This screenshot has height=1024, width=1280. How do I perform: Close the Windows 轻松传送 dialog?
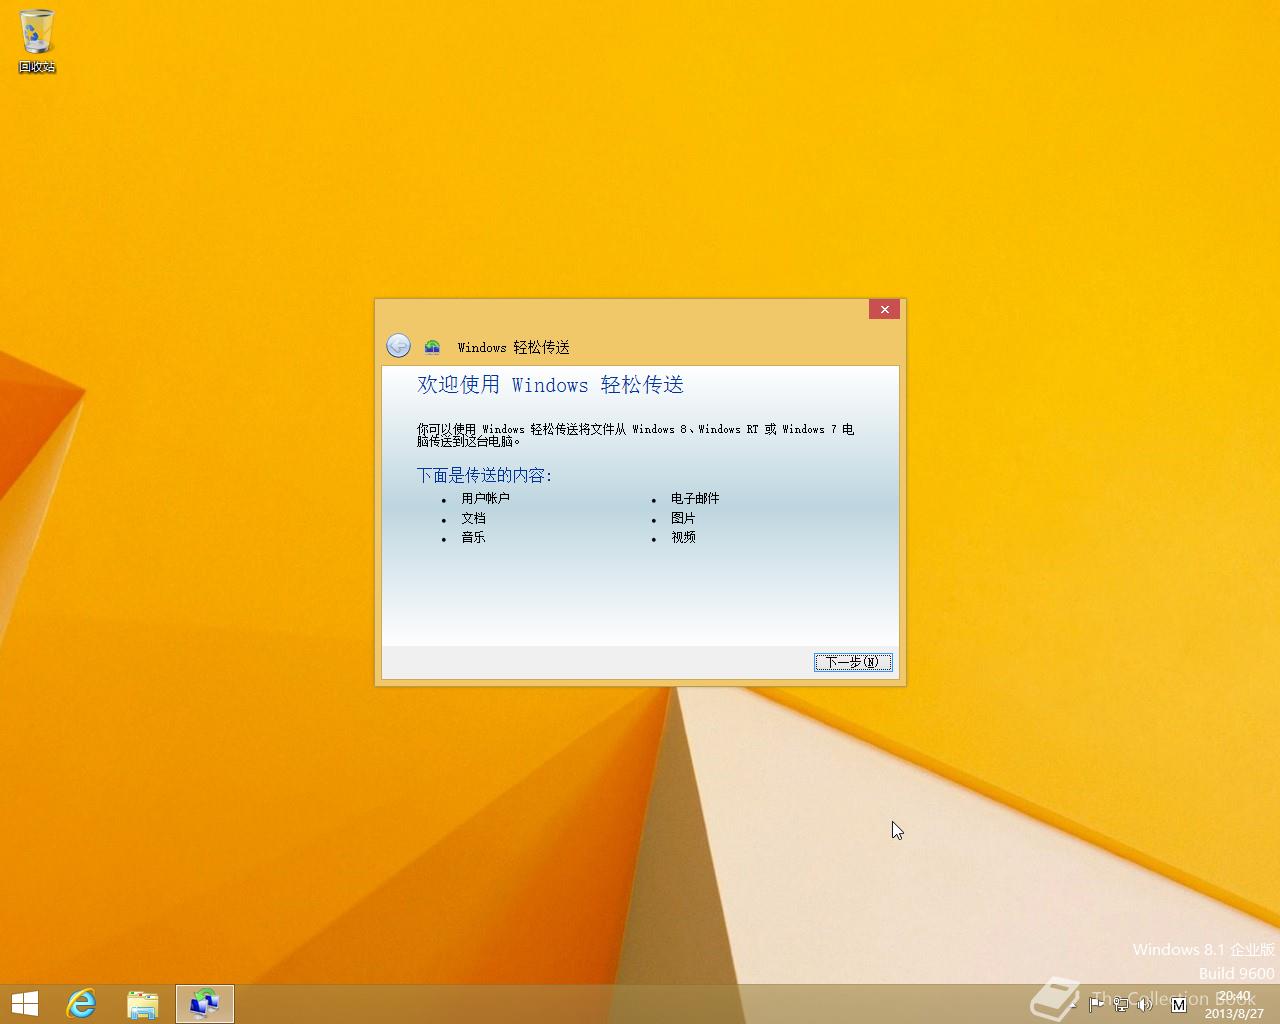click(884, 310)
